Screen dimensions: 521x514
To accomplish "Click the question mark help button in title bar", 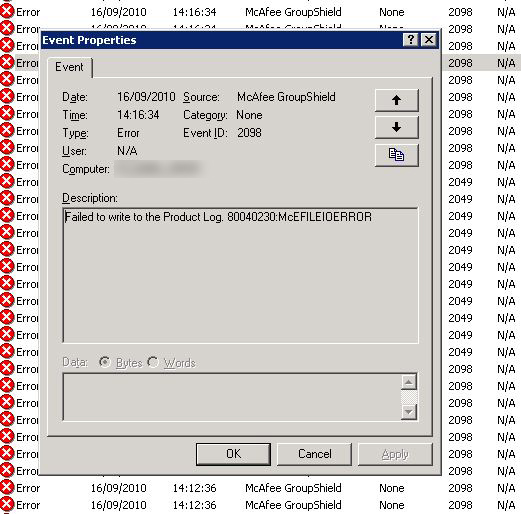I will [x=411, y=40].
